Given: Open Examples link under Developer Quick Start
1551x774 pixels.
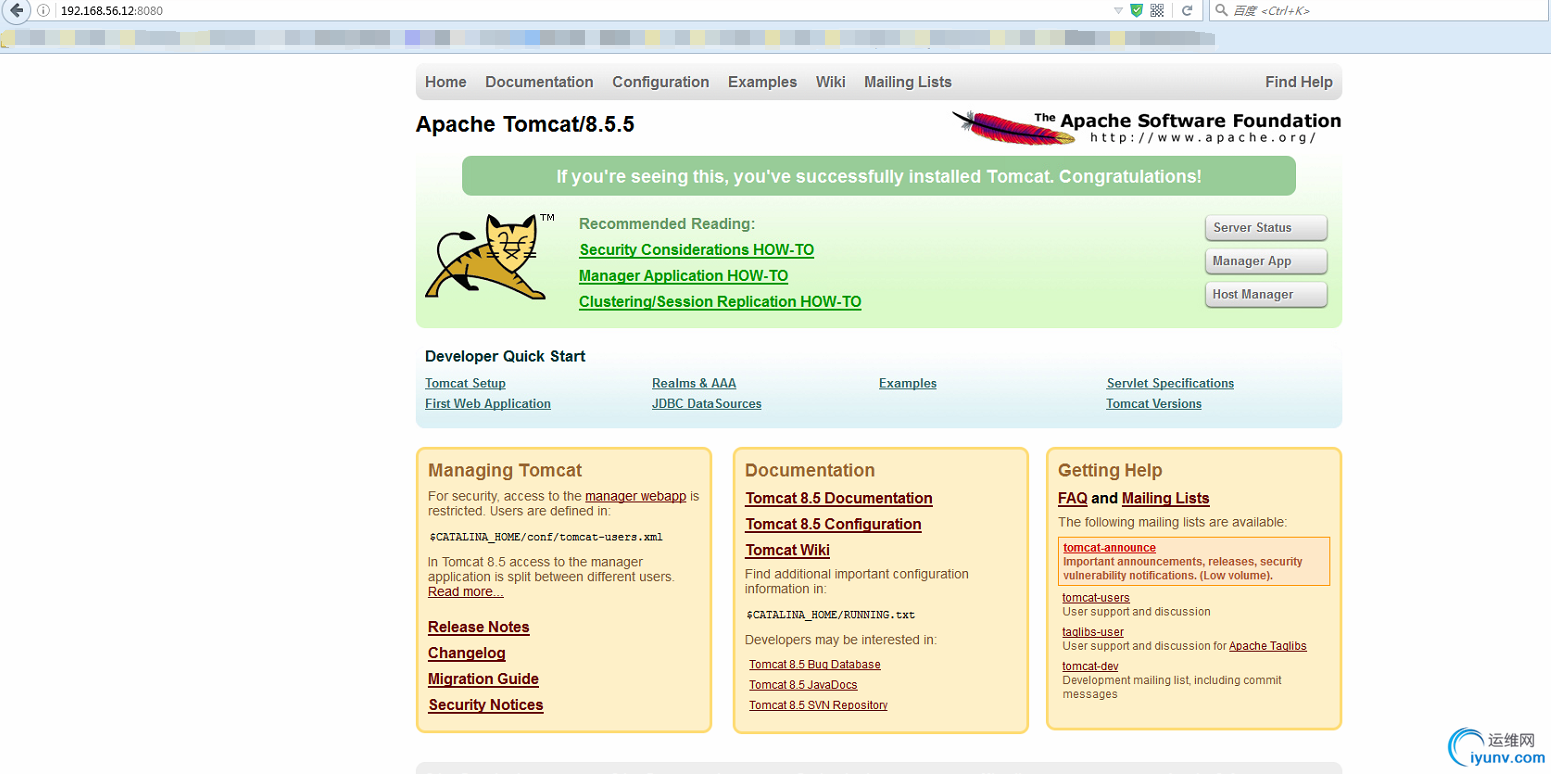Looking at the screenshot, I should click(x=908, y=384).
